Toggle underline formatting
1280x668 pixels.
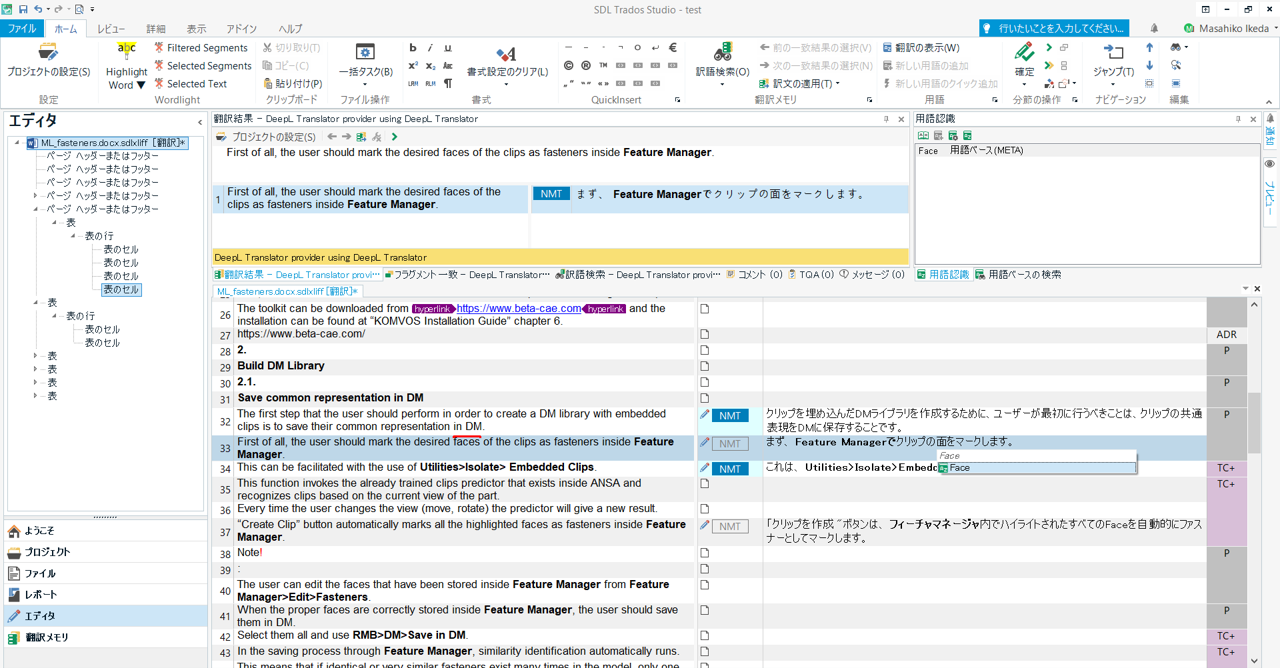(x=448, y=47)
